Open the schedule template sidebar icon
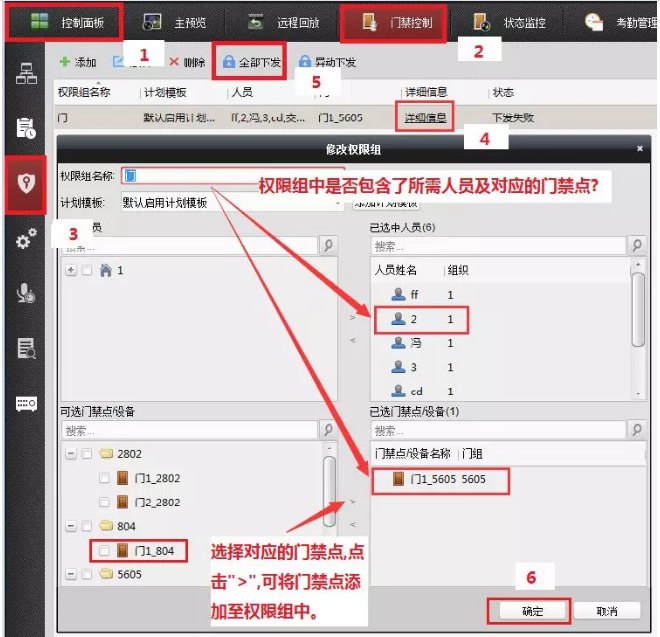660x637 pixels. click(26, 128)
